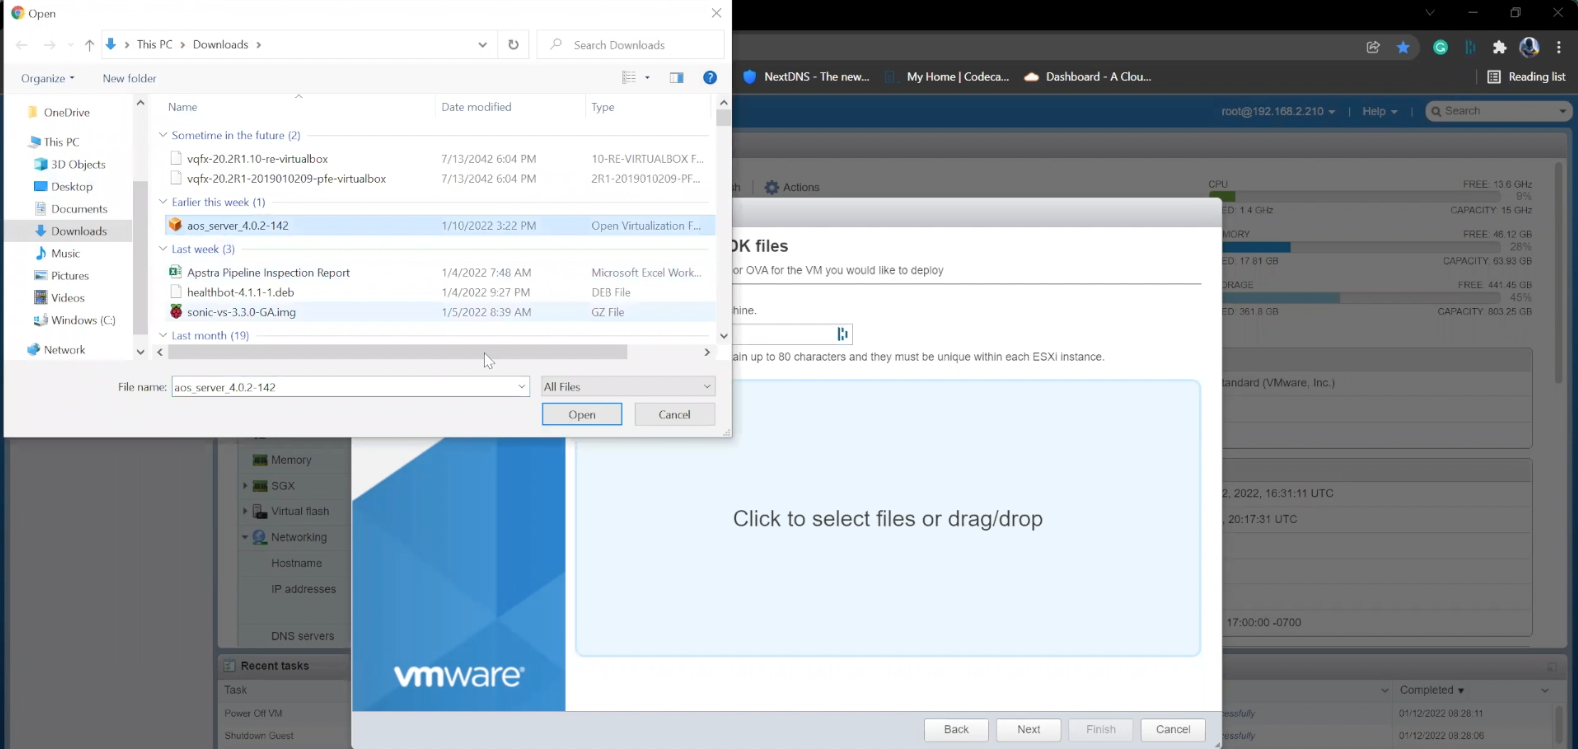Open the ESXi Help menu

(x=1380, y=111)
